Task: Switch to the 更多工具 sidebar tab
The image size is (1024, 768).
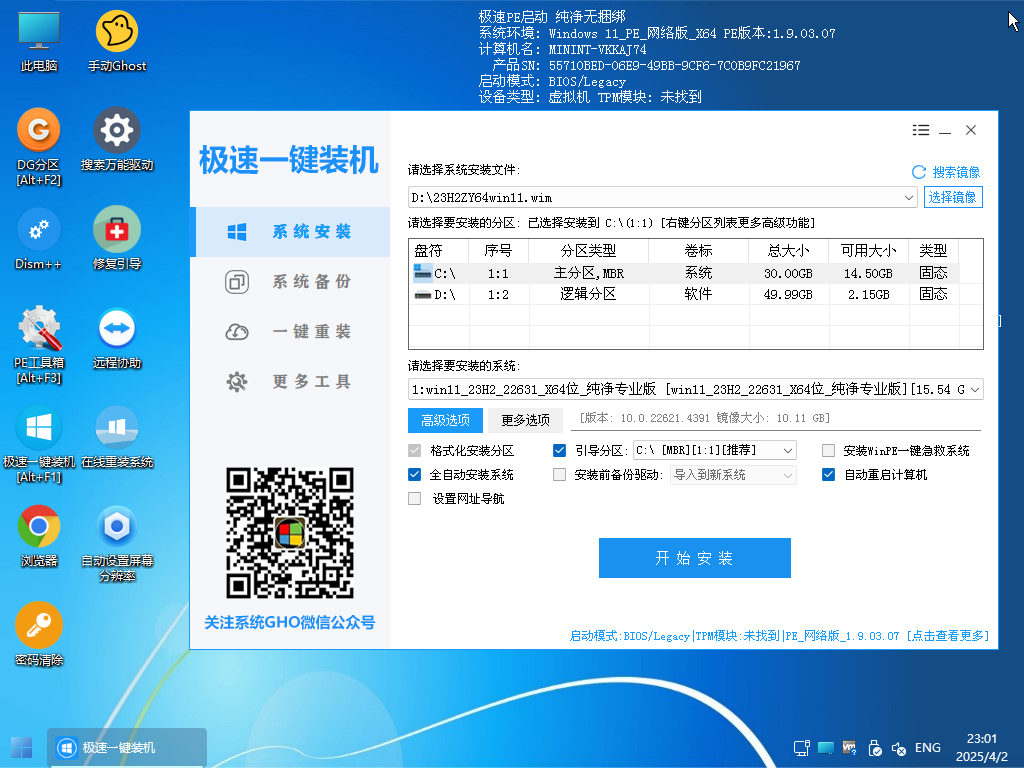Action: coord(291,381)
